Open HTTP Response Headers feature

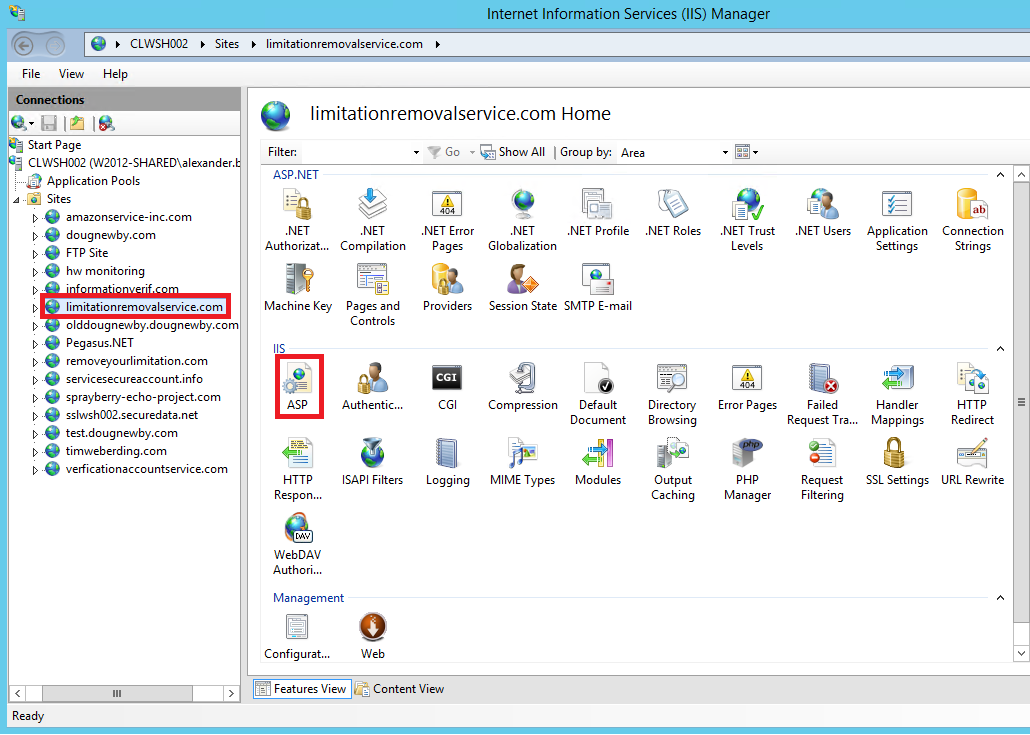[298, 469]
